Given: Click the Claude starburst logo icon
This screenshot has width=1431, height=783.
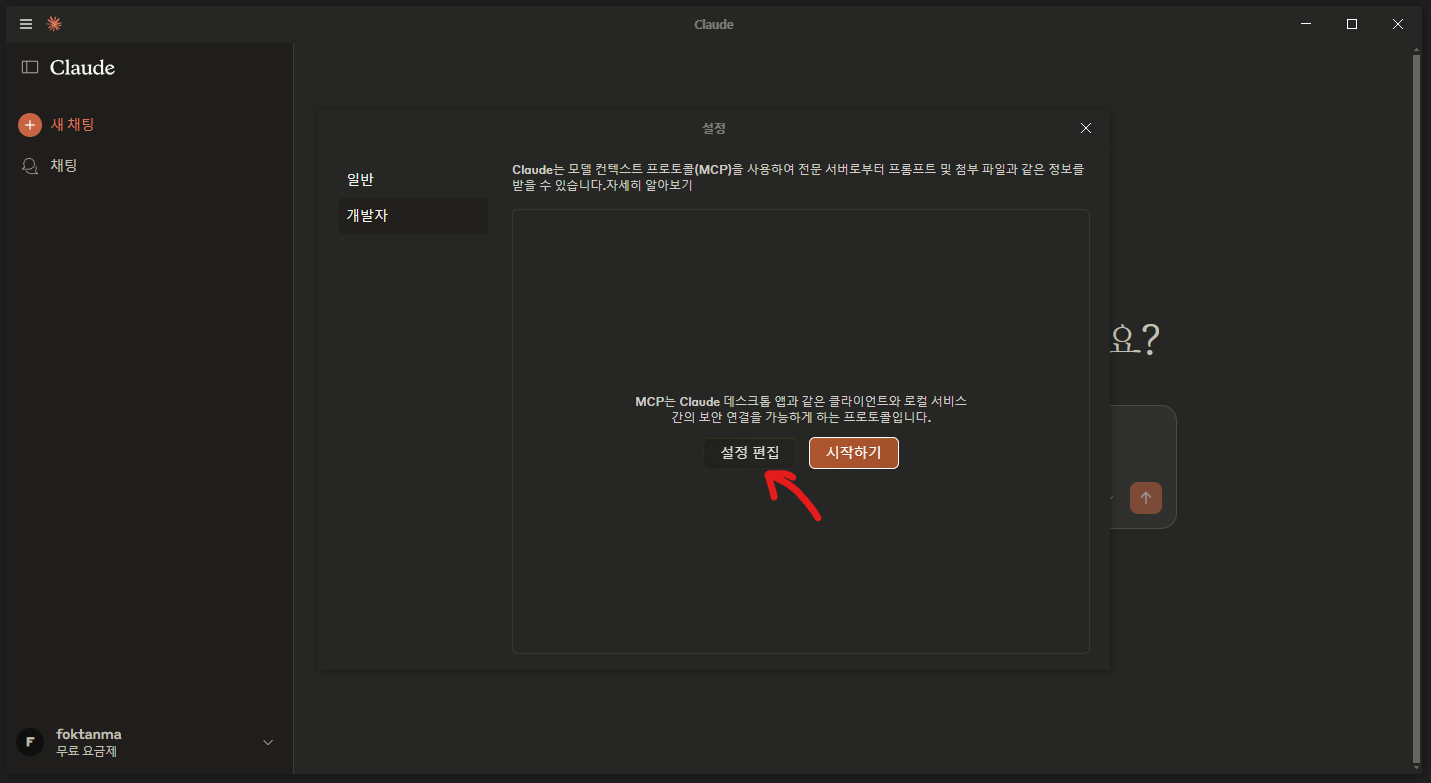Looking at the screenshot, I should [54, 24].
